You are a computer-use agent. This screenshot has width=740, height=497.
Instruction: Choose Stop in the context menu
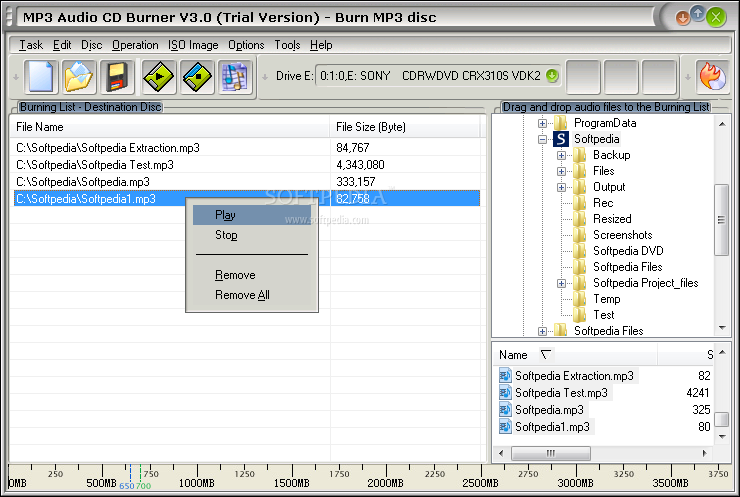(x=252, y=235)
